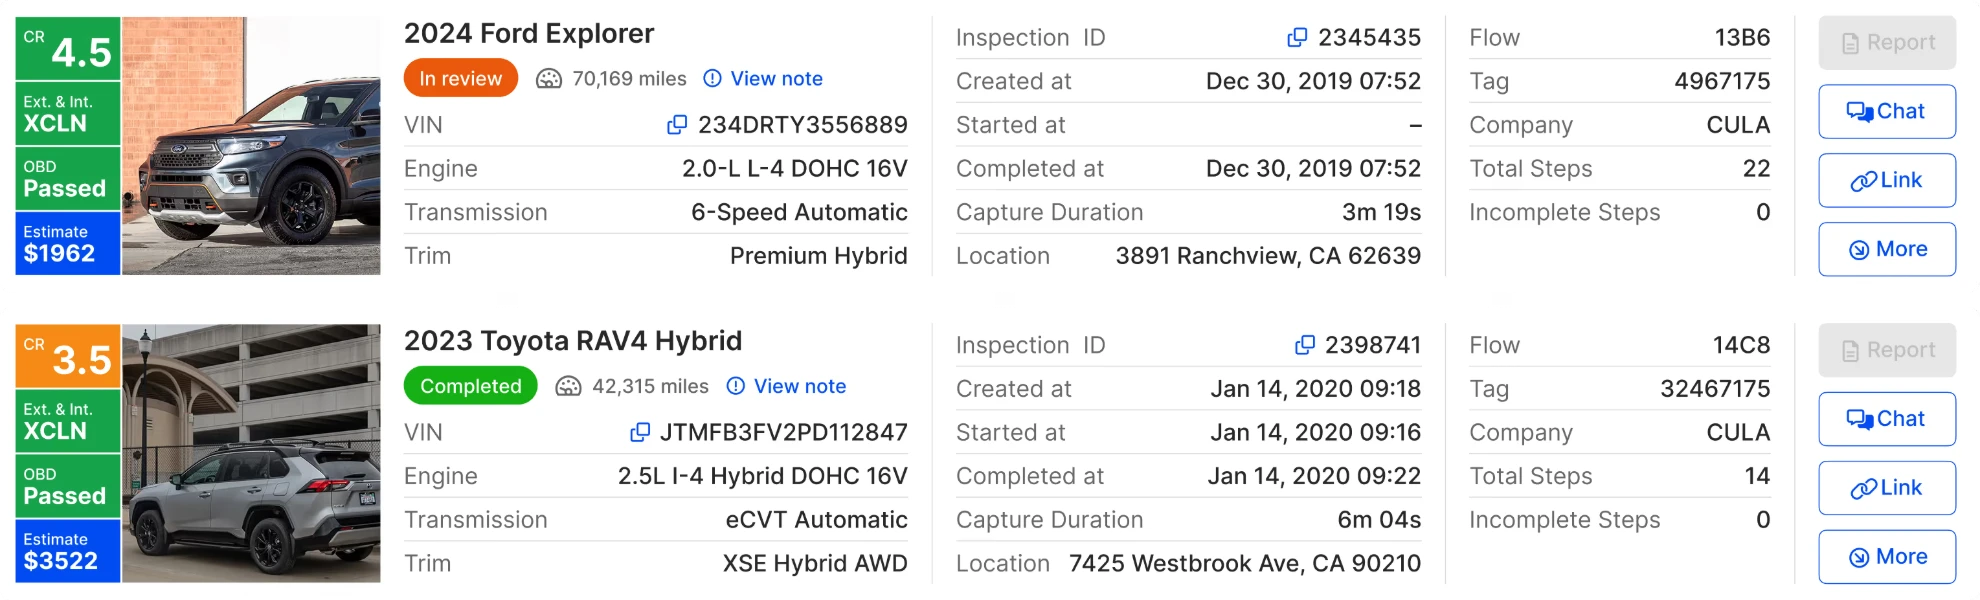Click the In review status badge

(x=461, y=78)
